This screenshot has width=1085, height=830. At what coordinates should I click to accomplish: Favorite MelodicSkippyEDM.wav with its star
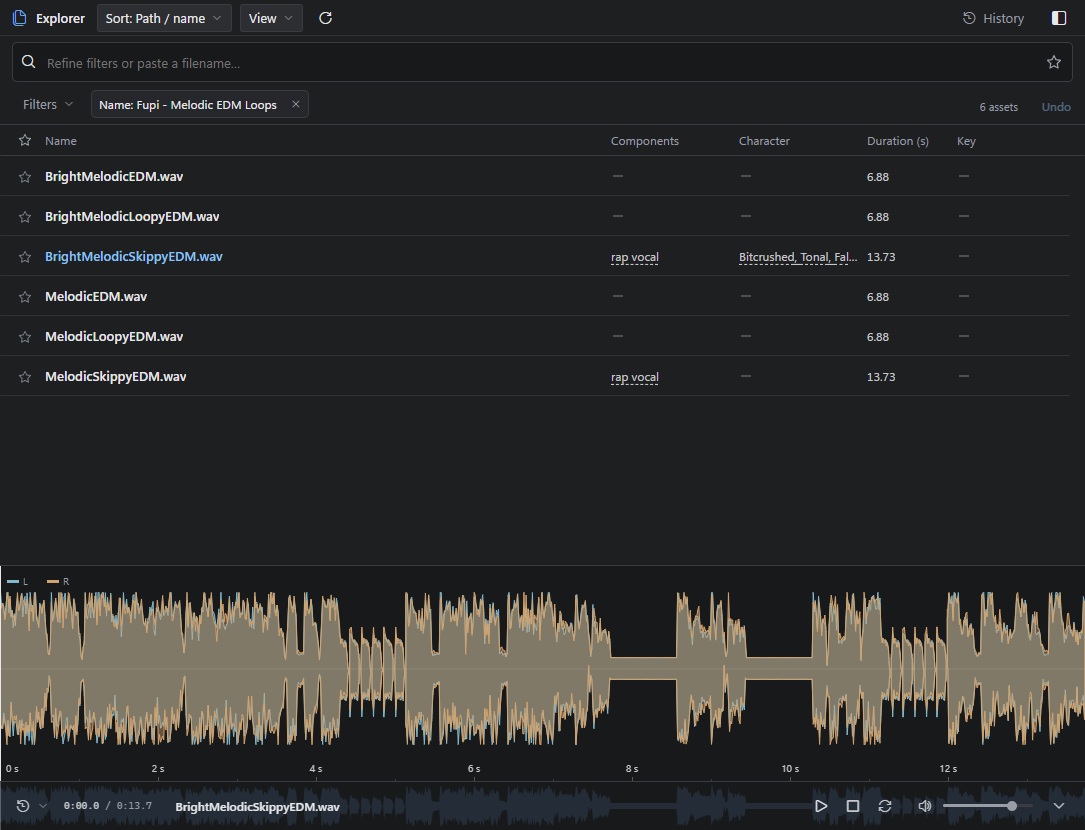pyautogui.click(x=25, y=377)
